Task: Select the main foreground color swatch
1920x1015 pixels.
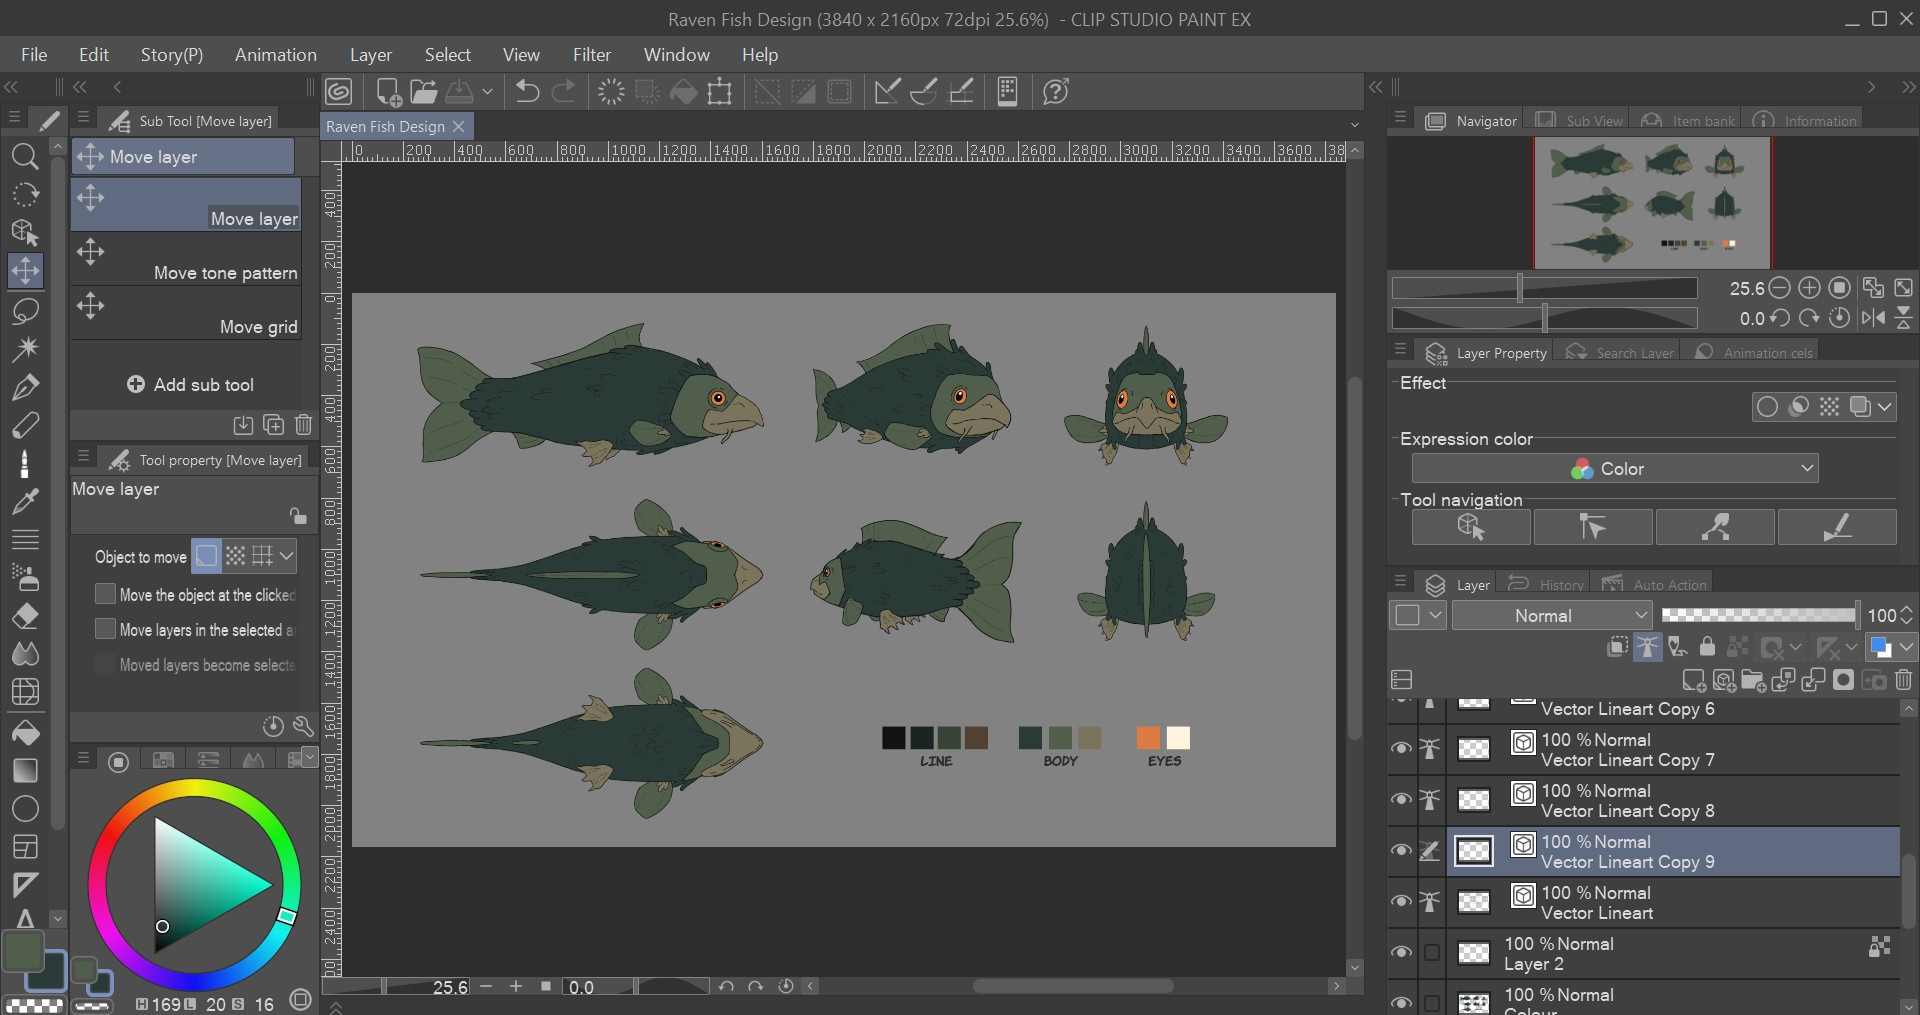Action: (23, 950)
